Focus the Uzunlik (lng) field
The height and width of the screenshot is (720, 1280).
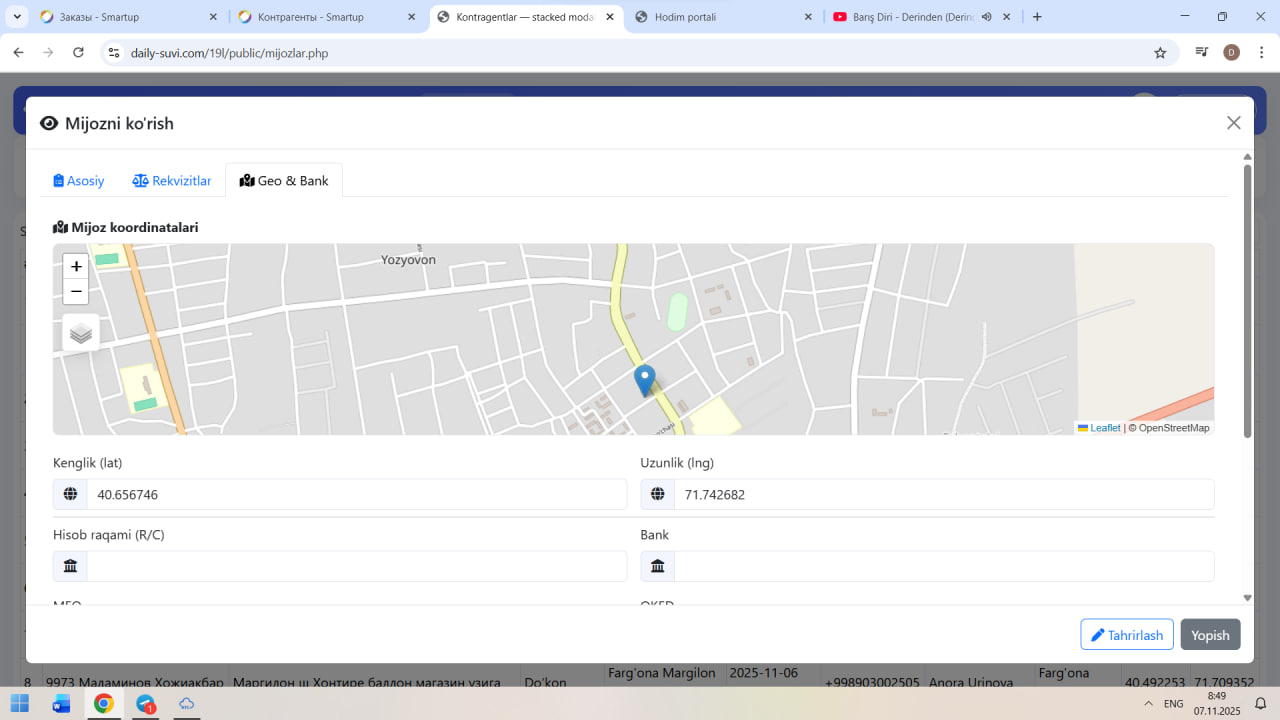[943, 495]
